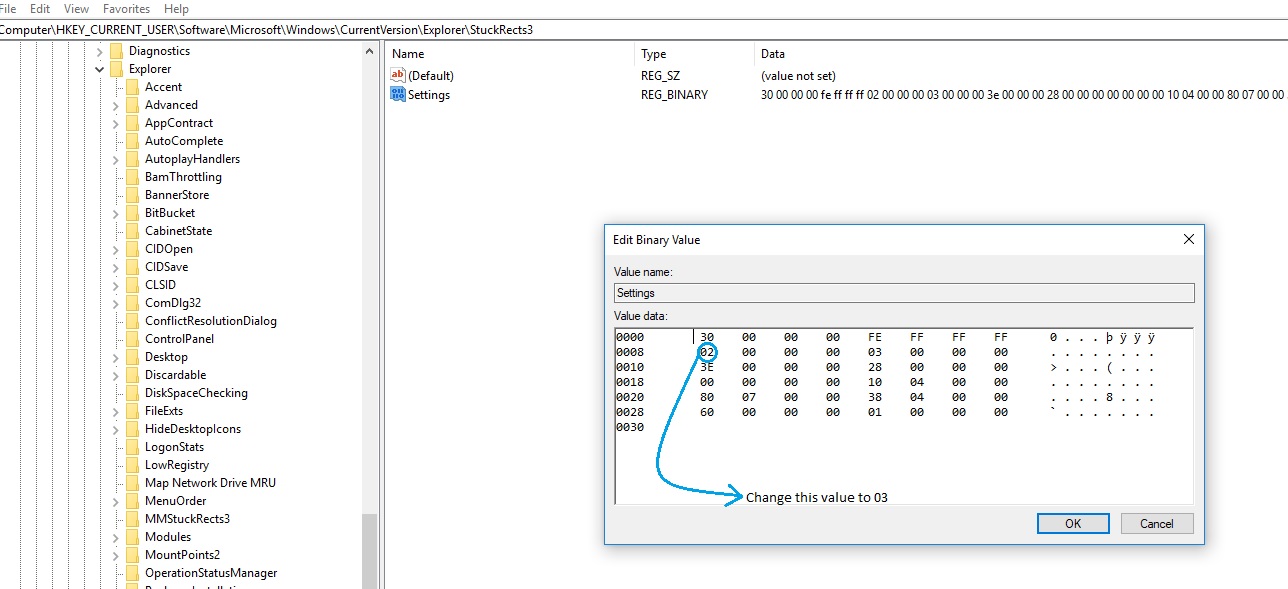Click REG_BINARY type cell of Settings
This screenshot has width=1288, height=589.
pos(674,95)
